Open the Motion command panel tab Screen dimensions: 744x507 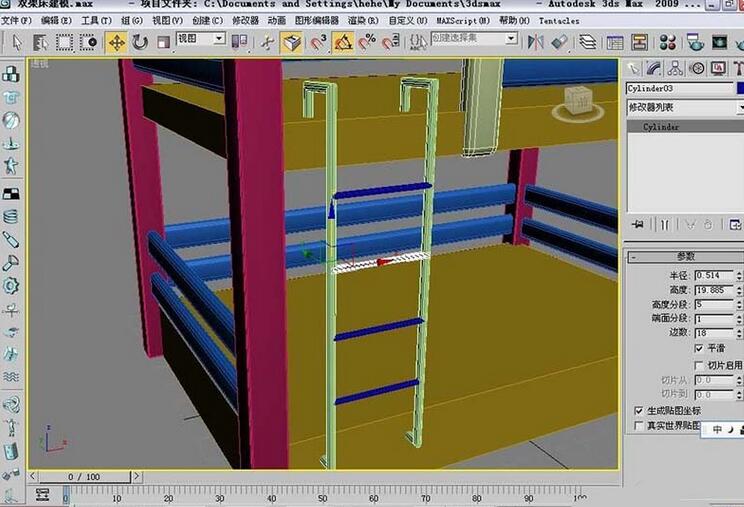(695, 68)
